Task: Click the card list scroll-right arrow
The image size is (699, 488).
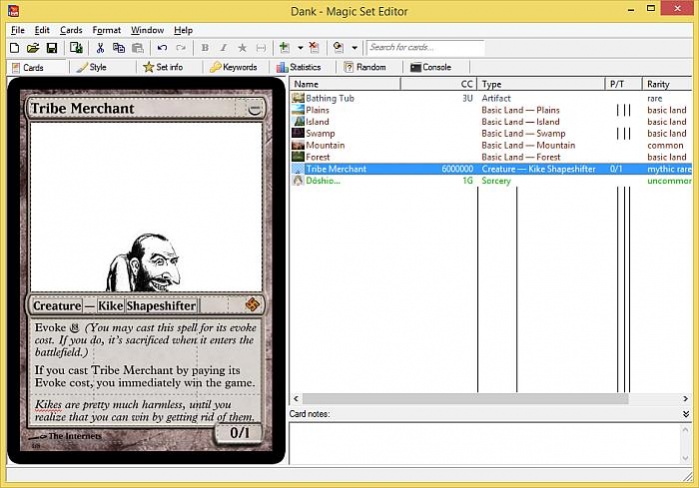Action: click(x=686, y=398)
